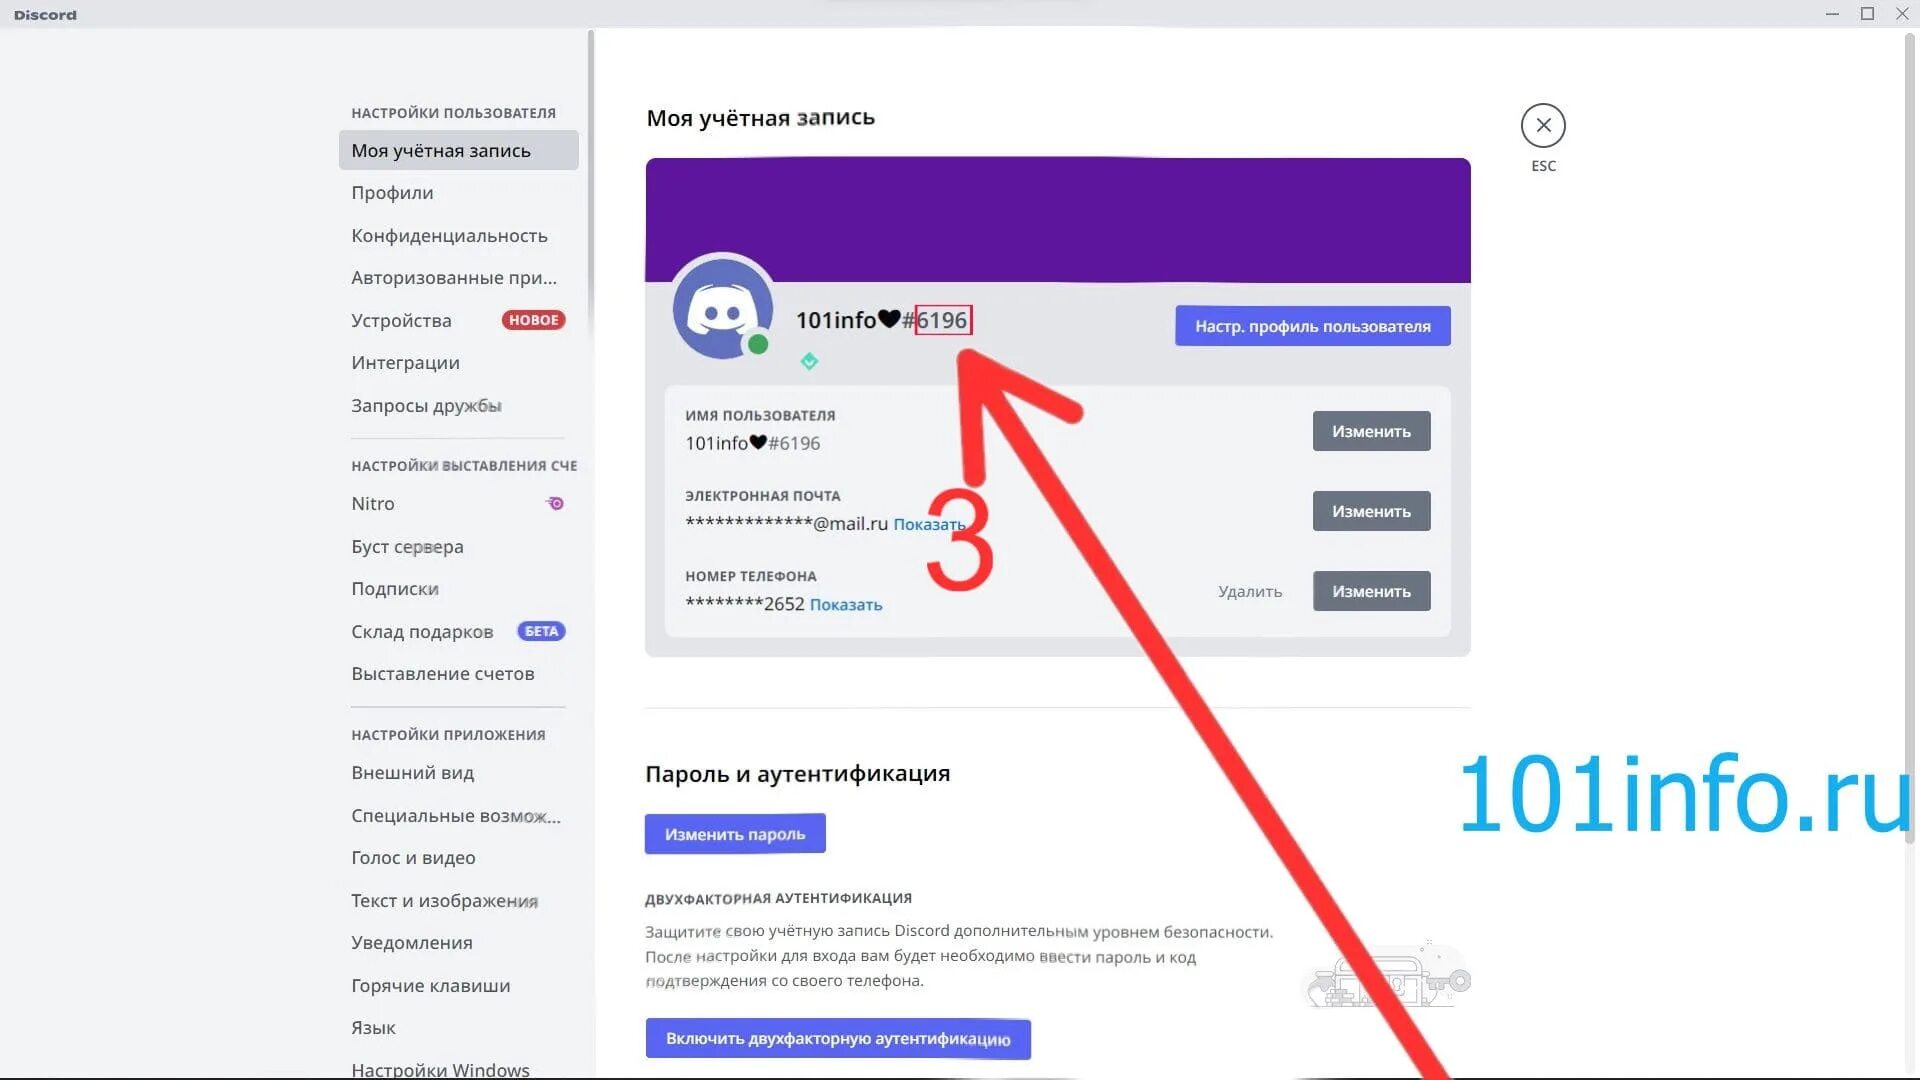The width and height of the screenshot is (1920, 1080).
Task: Click Удалить for phone number
Action: (x=1250, y=591)
